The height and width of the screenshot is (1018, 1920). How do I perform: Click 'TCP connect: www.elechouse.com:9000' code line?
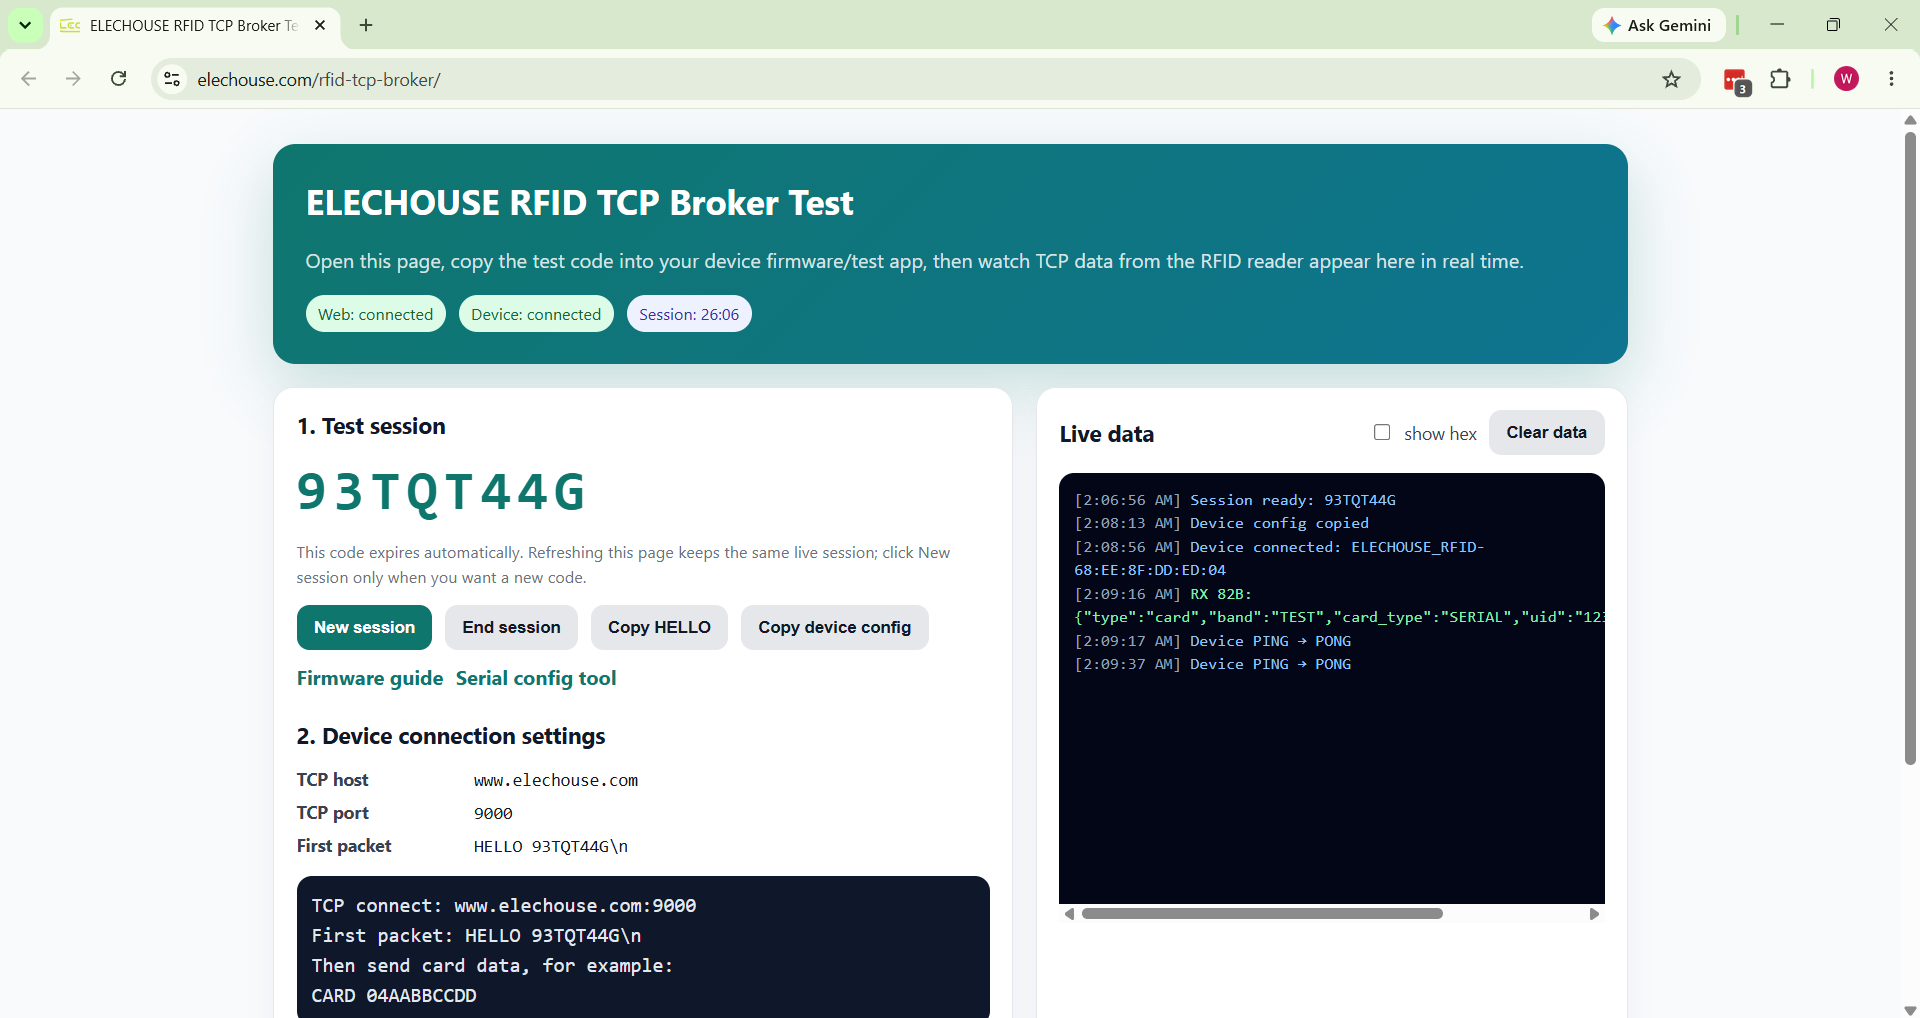point(504,906)
